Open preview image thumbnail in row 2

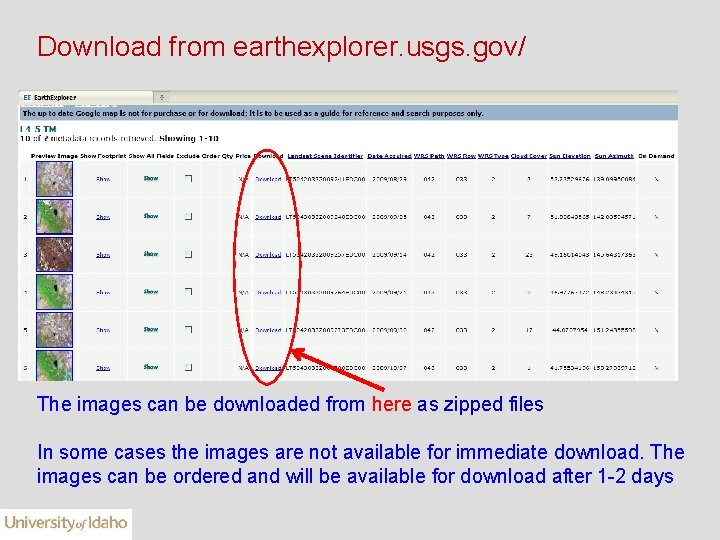(x=54, y=216)
